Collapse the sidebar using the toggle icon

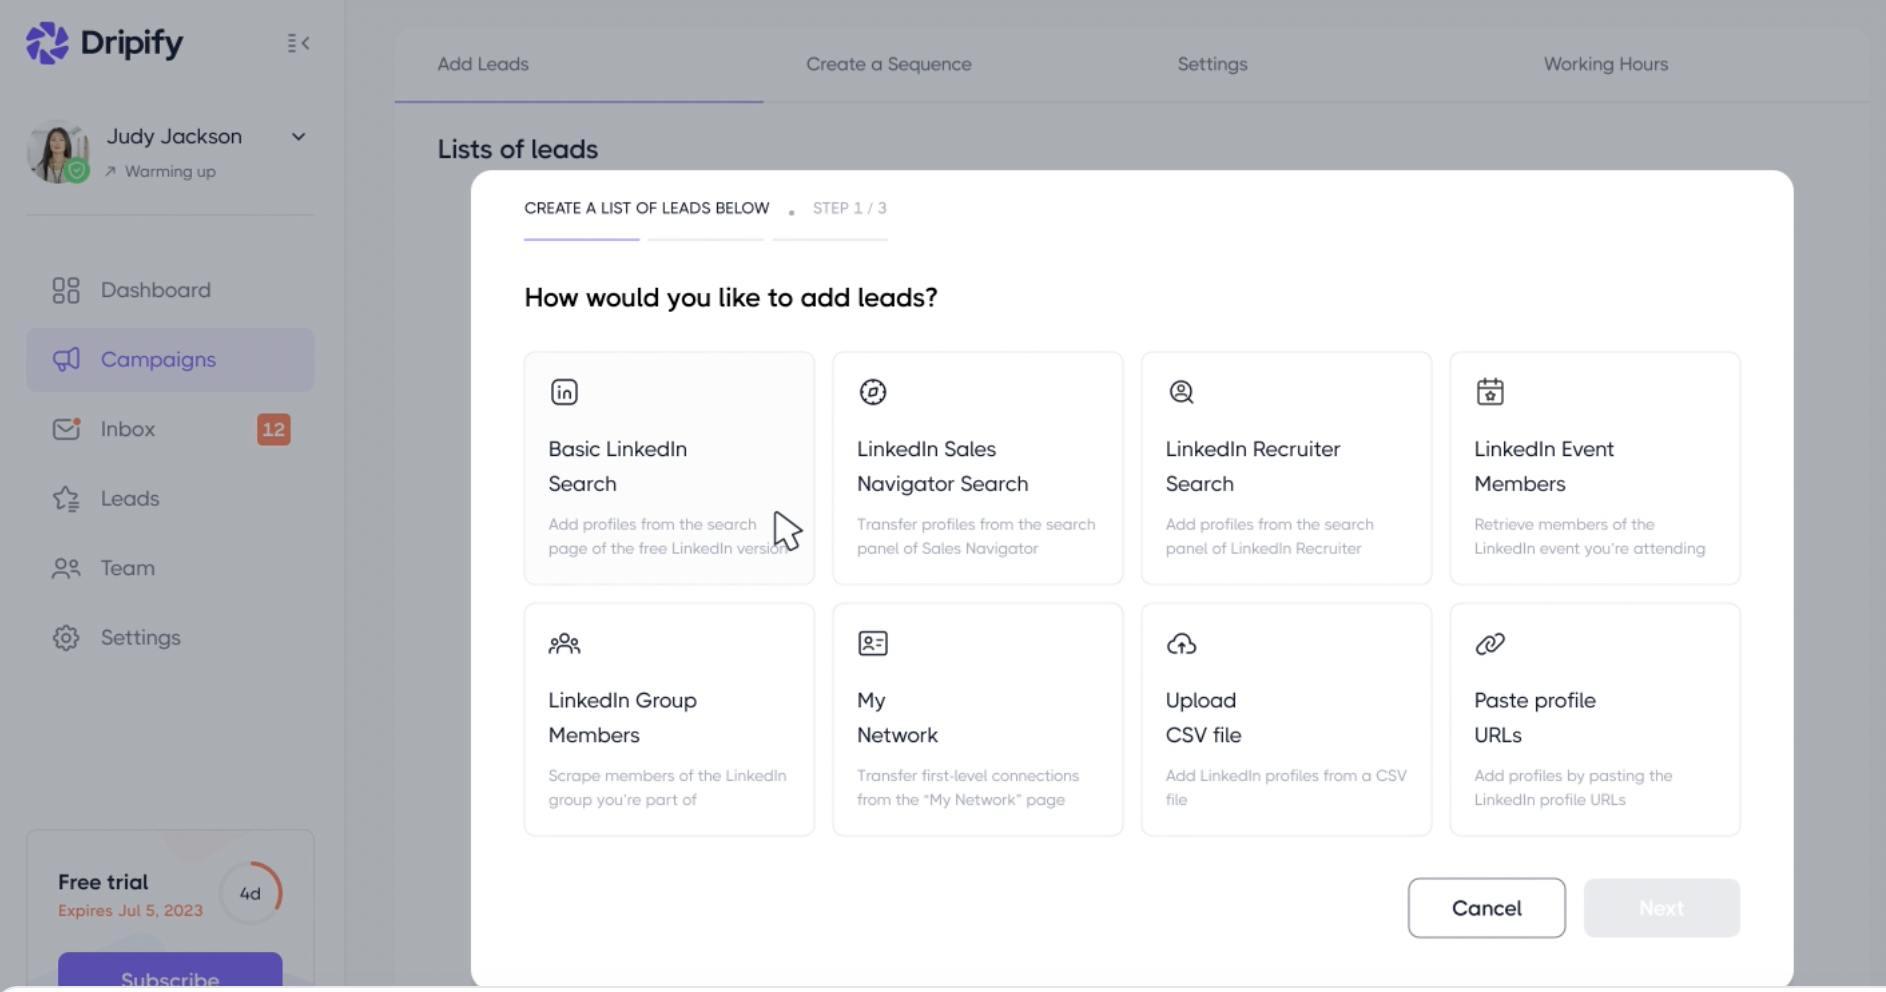tap(298, 43)
